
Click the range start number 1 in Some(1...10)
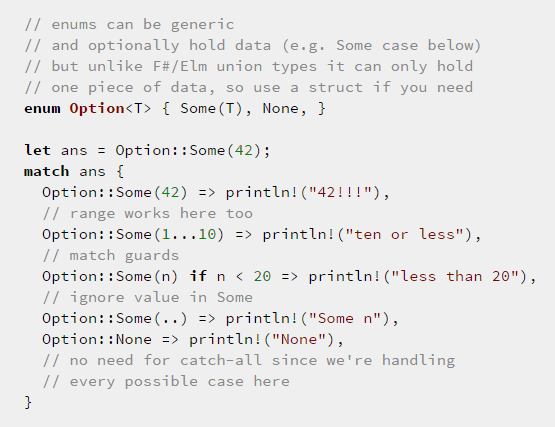pyautogui.click(x=166, y=234)
